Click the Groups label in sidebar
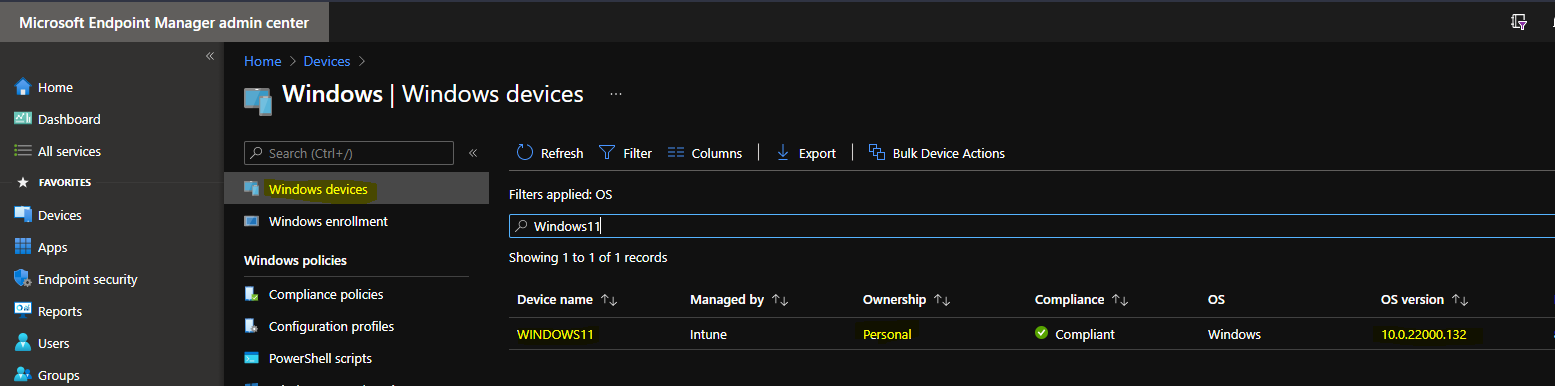1555x386 pixels. (x=58, y=375)
